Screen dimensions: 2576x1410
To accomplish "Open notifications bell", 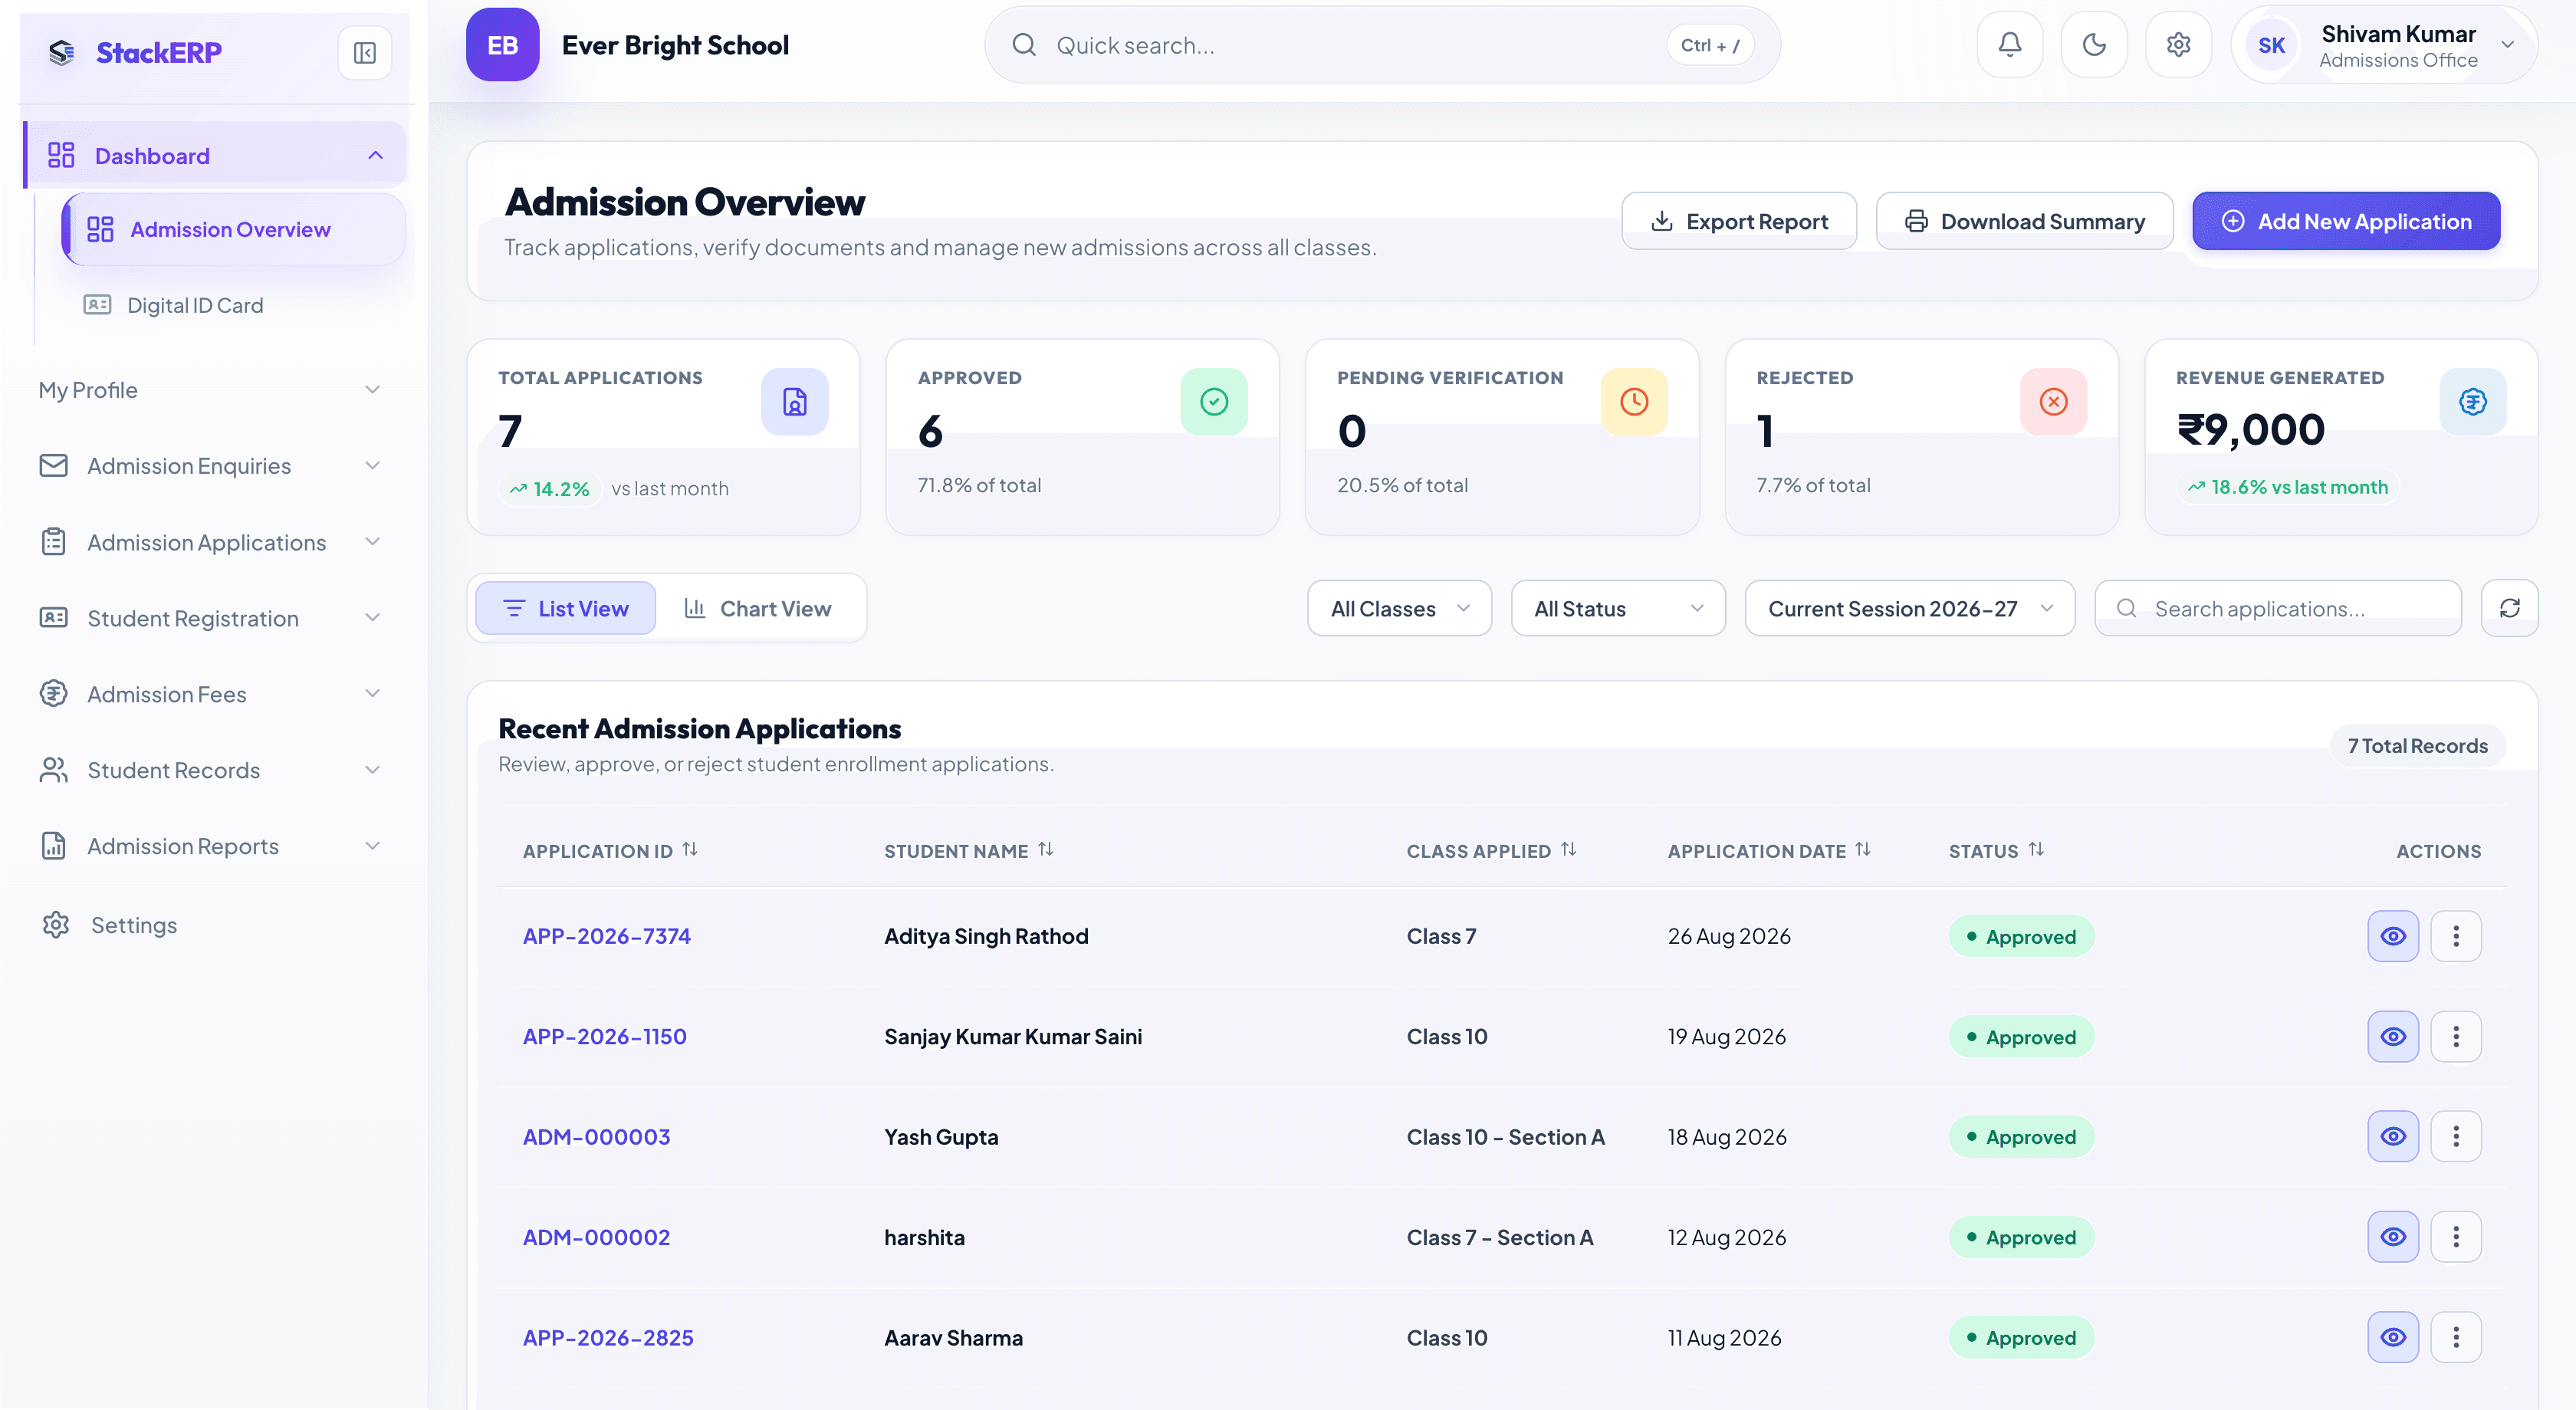I will click(2009, 45).
